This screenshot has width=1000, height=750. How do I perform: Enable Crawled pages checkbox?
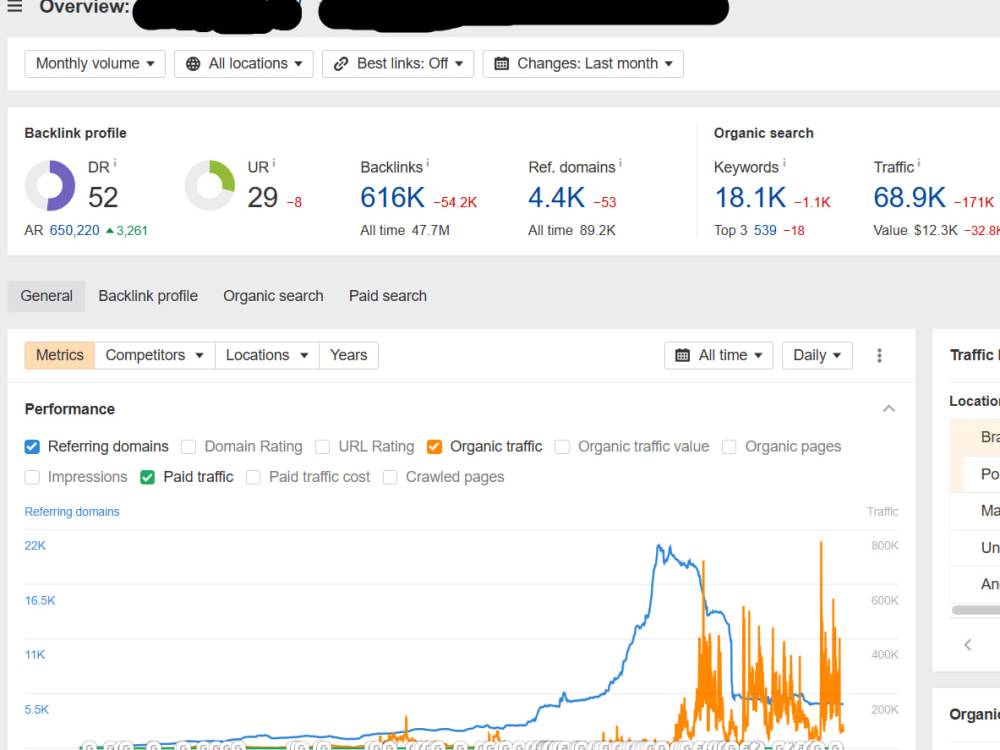(390, 477)
